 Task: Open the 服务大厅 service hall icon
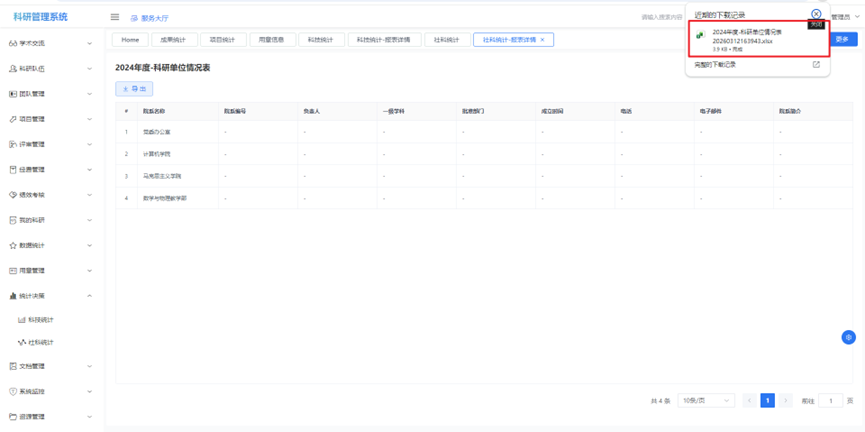[x=134, y=18]
